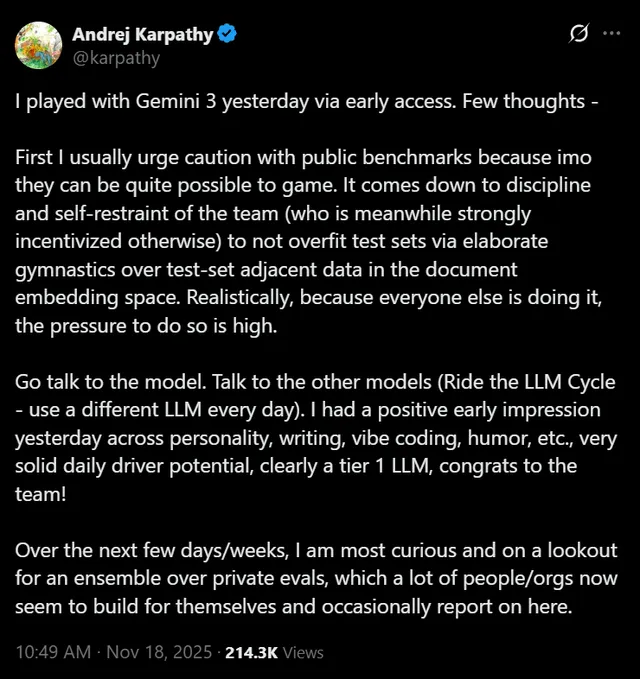Click the blue verified checkmark badge
Screen dimensions: 640x679
(228, 34)
